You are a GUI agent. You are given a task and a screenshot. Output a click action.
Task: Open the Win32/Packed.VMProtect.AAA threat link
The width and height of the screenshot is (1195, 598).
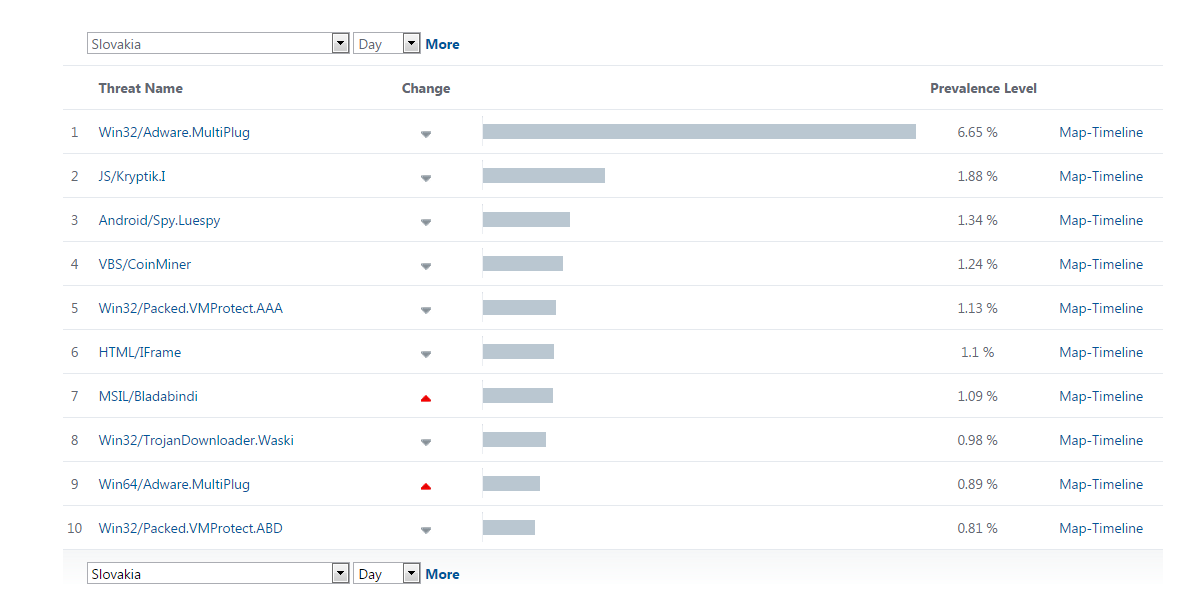click(x=190, y=308)
